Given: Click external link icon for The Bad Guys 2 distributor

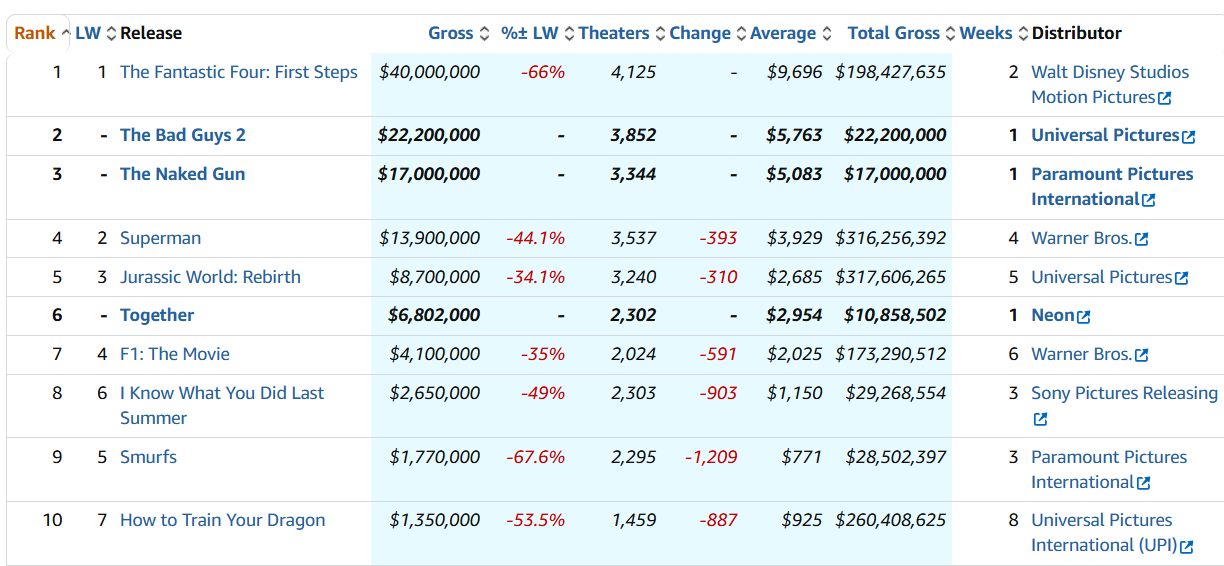Looking at the screenshot, I should coord(1188,136).
